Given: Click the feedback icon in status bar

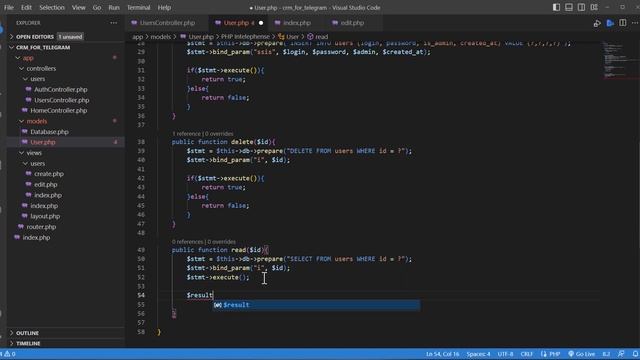Looking at the screenshot, I should 621,354.
